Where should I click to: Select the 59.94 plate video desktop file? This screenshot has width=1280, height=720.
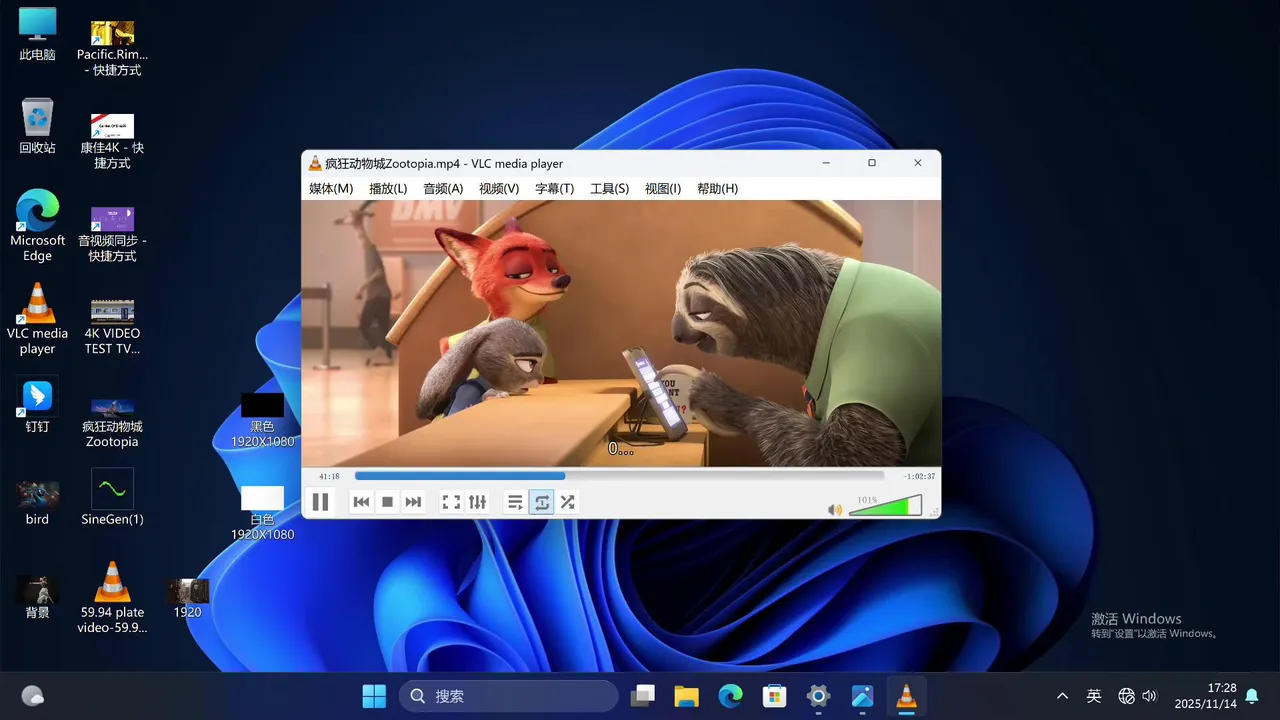pyautogui.click(x=112, y=597)
